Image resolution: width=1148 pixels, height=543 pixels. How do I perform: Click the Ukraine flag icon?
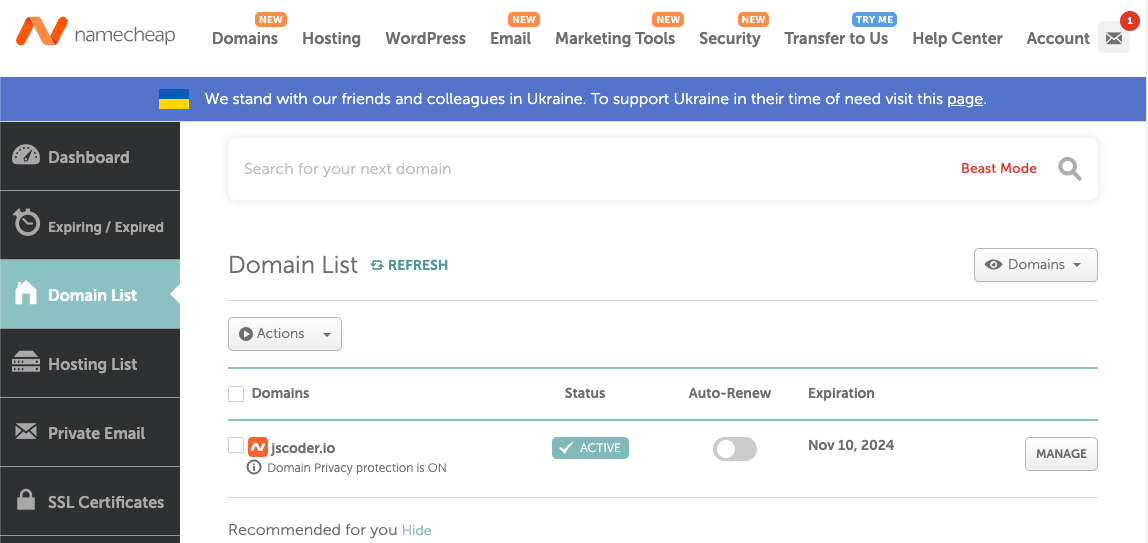[174, 99]
